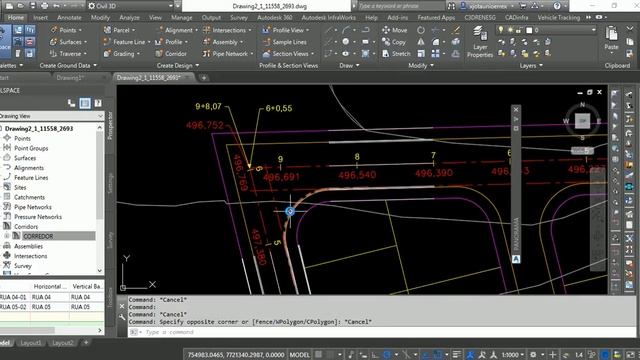Toggle the grid display in status bar

pyautogui.click(x=319, y=355)
